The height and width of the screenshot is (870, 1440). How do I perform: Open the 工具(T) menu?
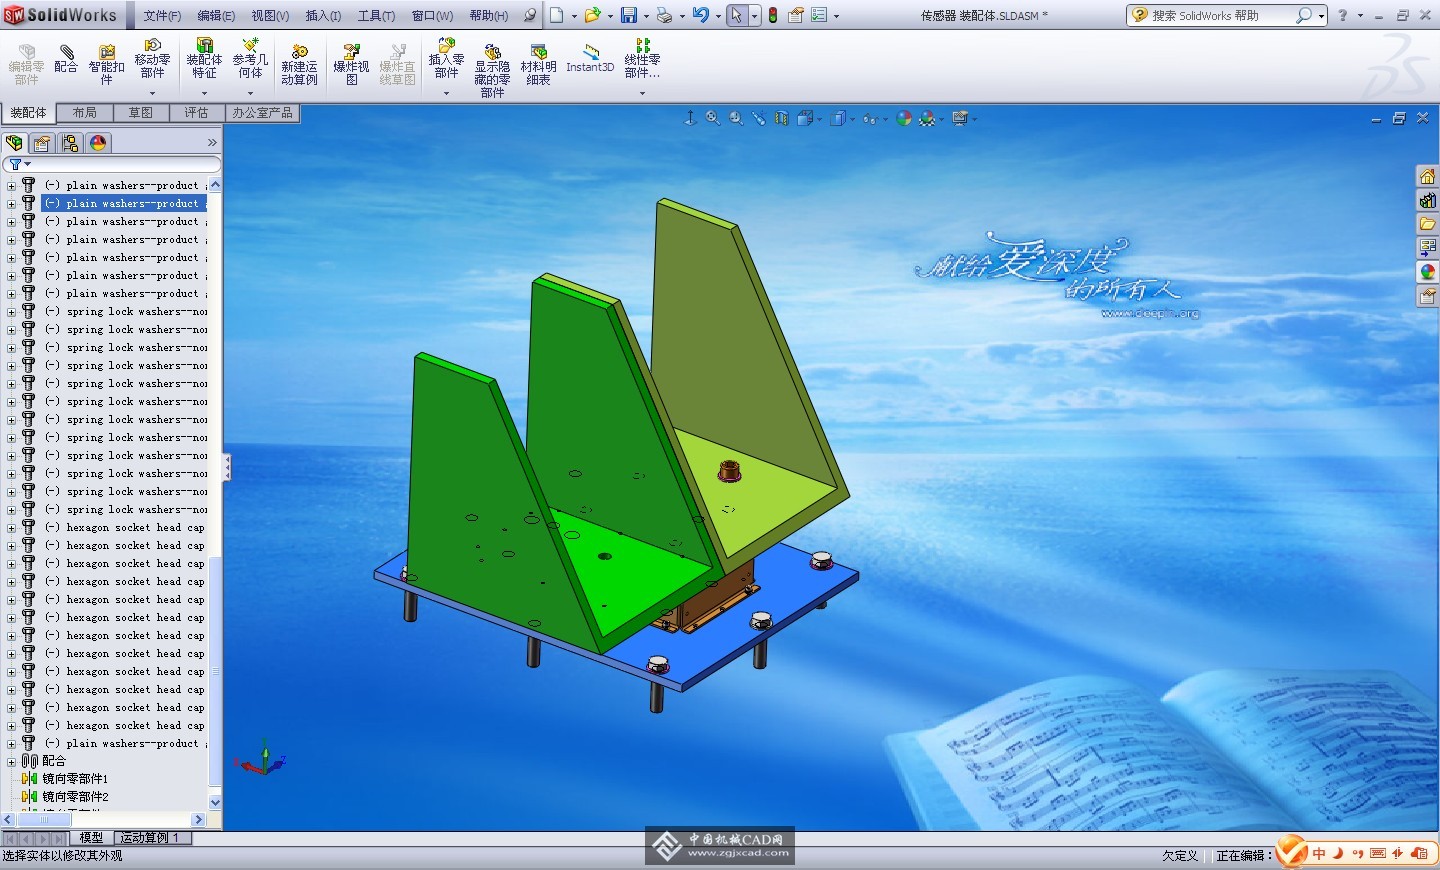click(376, 16)
